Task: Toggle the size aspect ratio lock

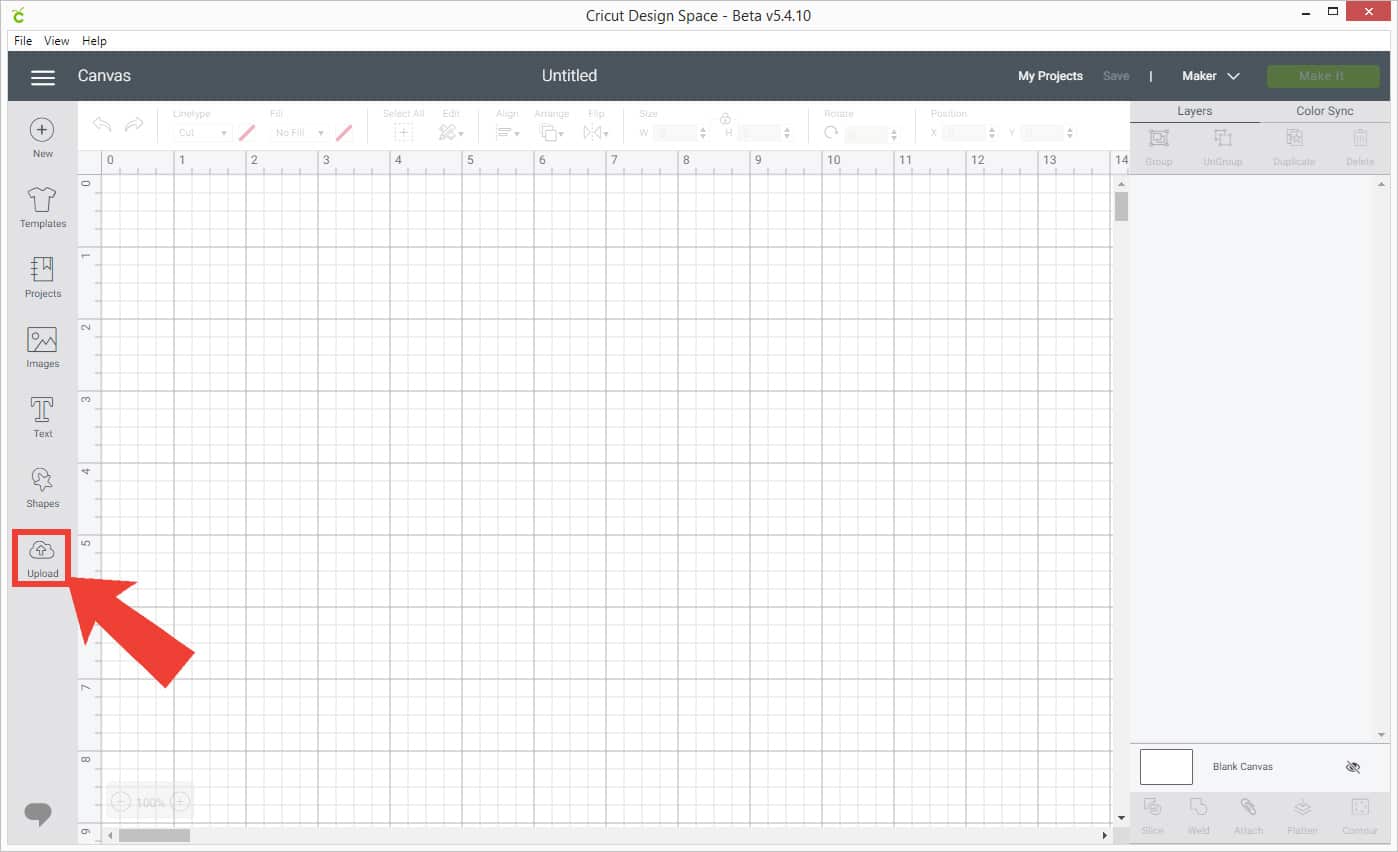Action: tap(725, 118)
